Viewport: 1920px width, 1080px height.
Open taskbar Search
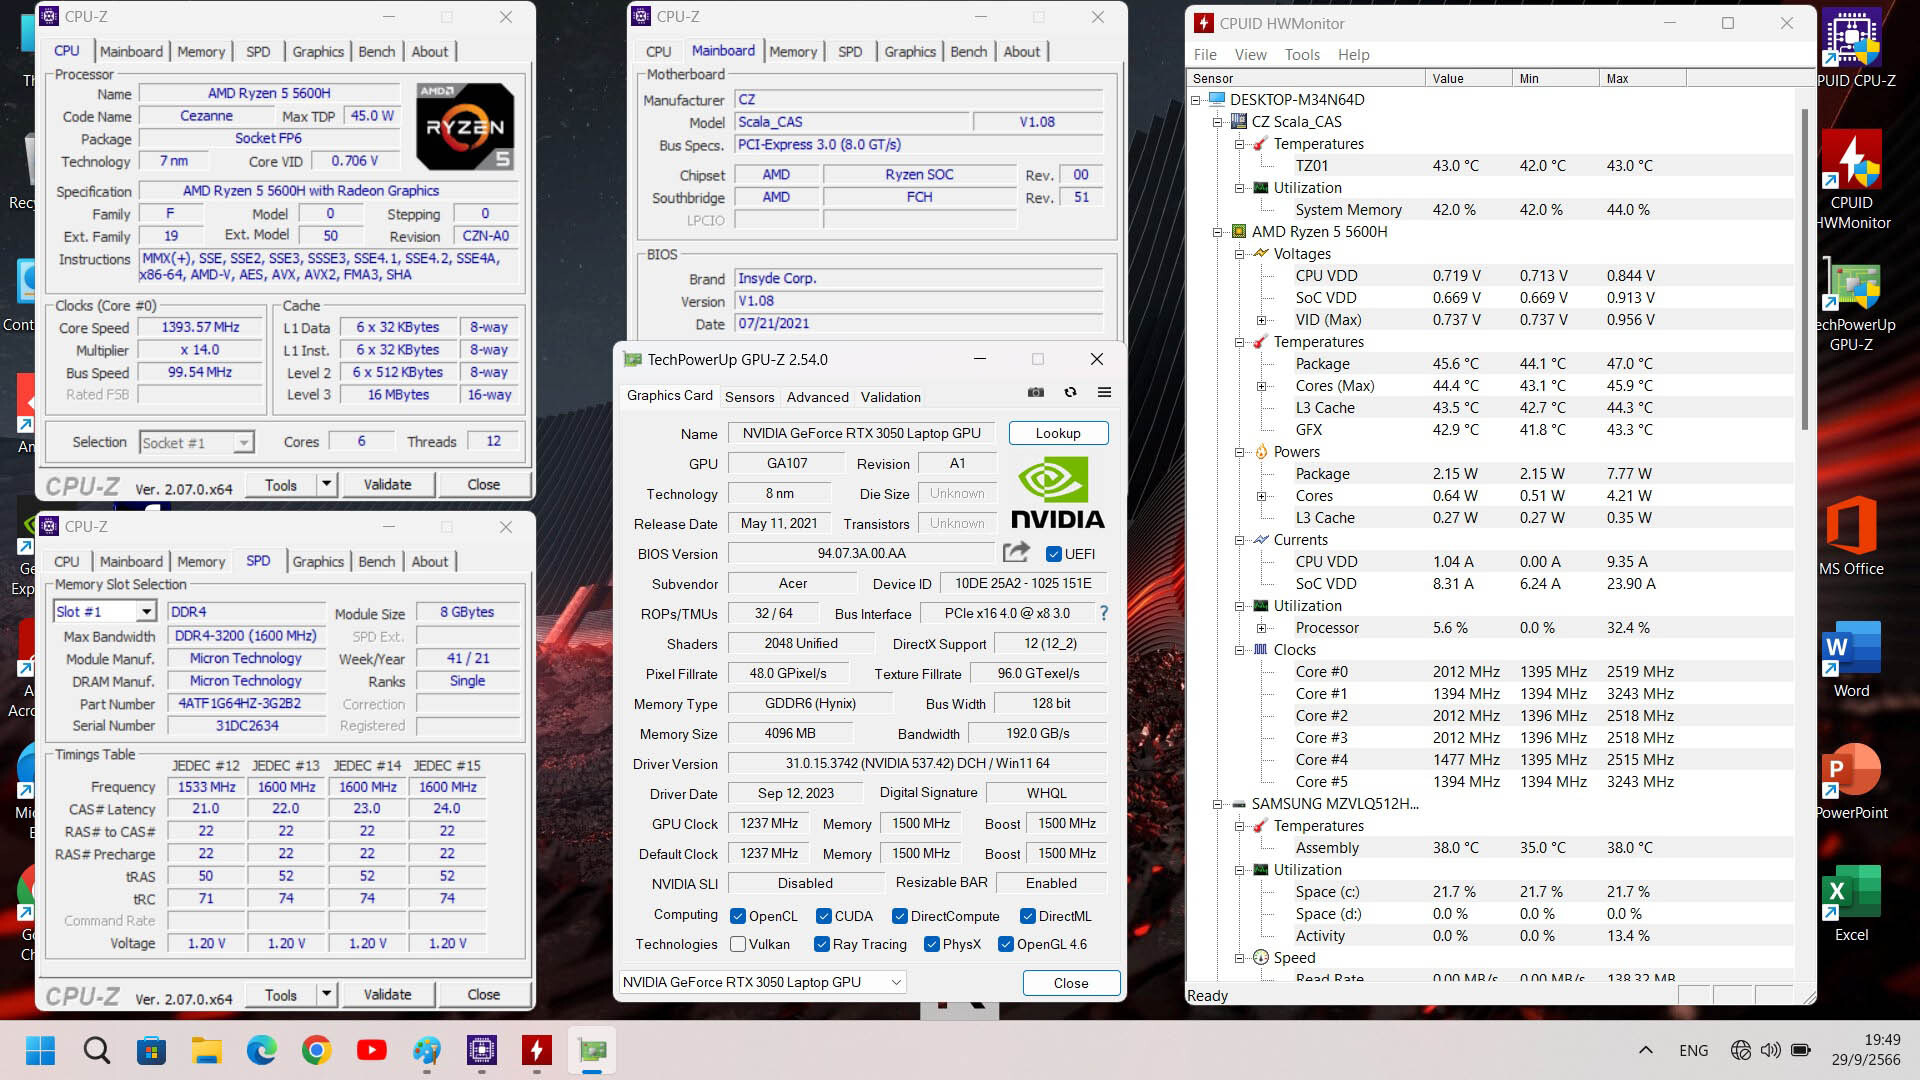[96, 1050]
